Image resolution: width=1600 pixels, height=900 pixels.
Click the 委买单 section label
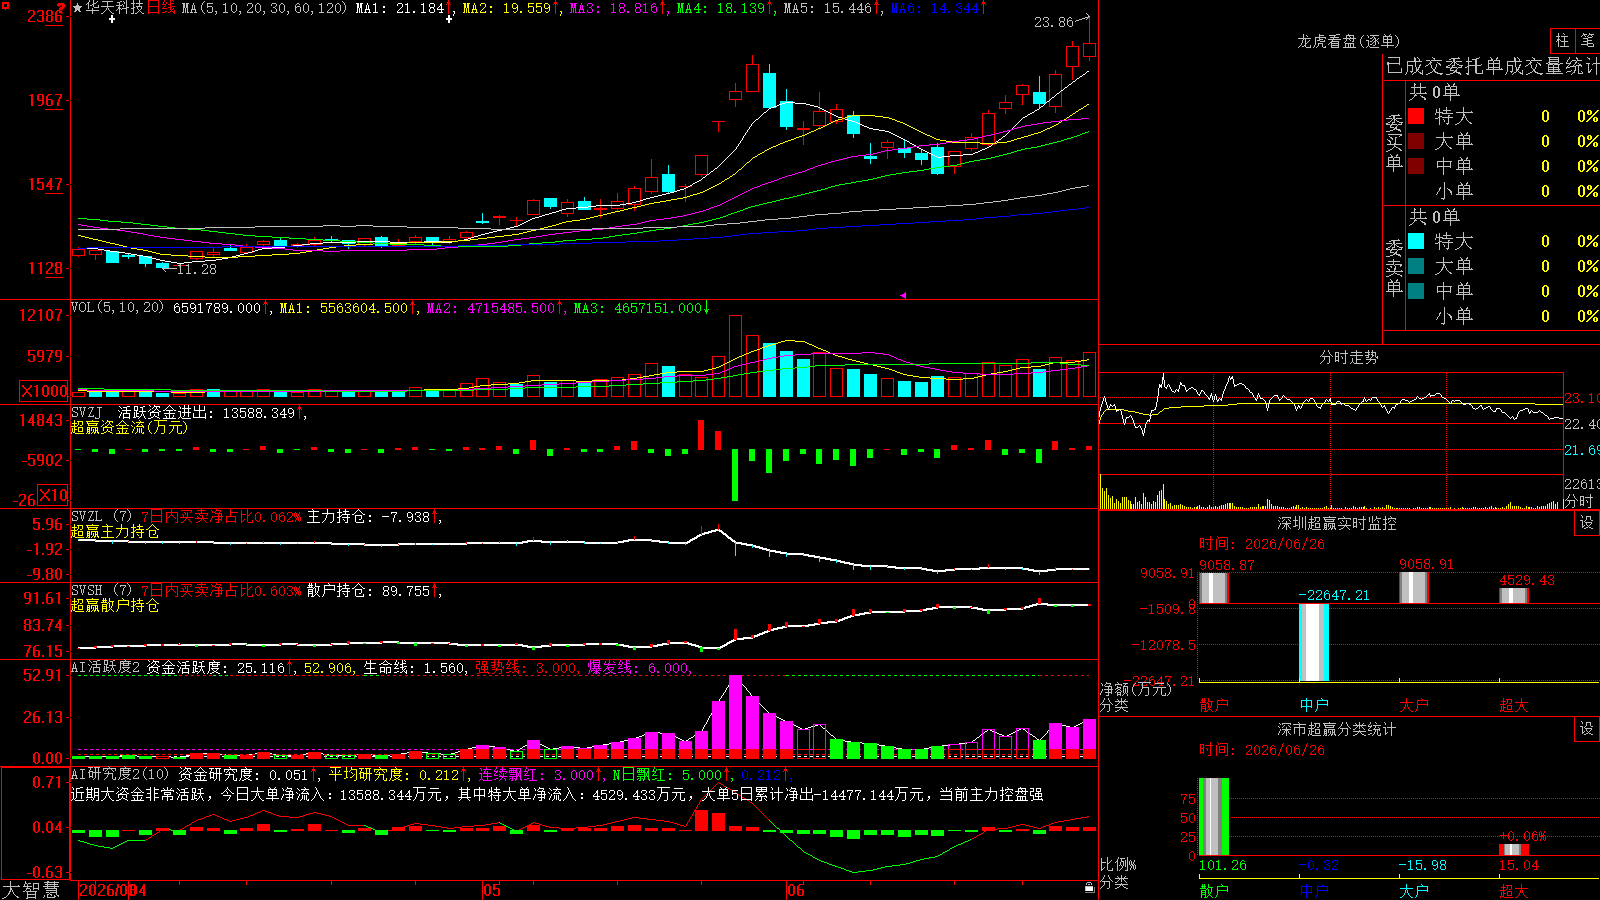point(1394,142)
